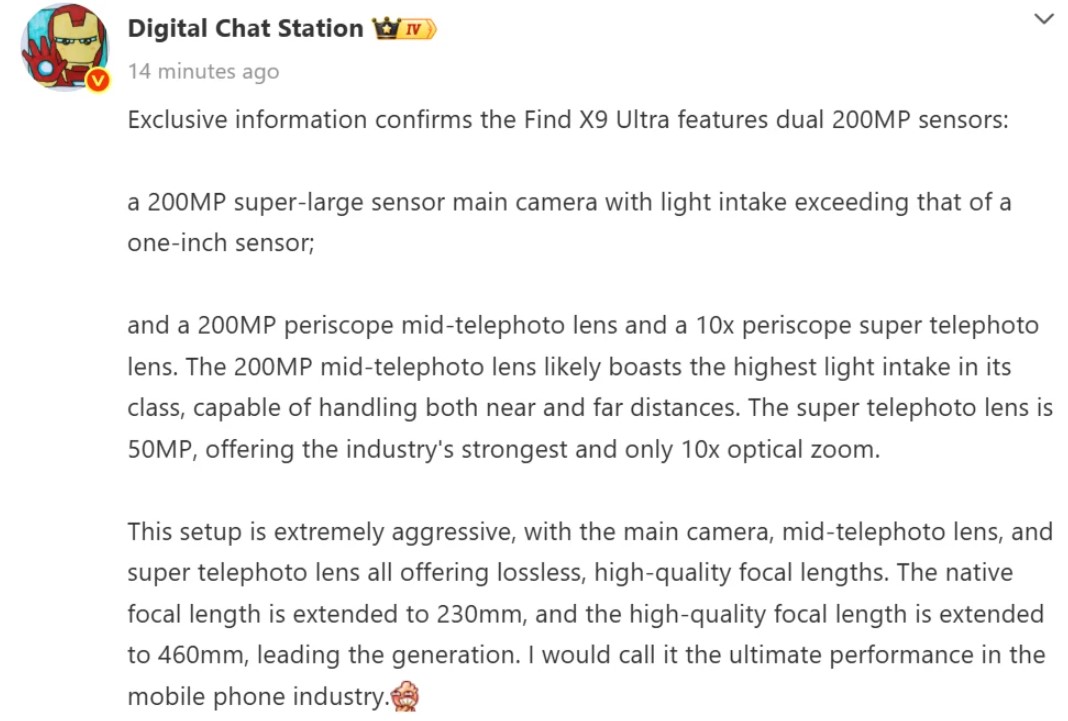Expand the post options chevron

point(1044,19)
